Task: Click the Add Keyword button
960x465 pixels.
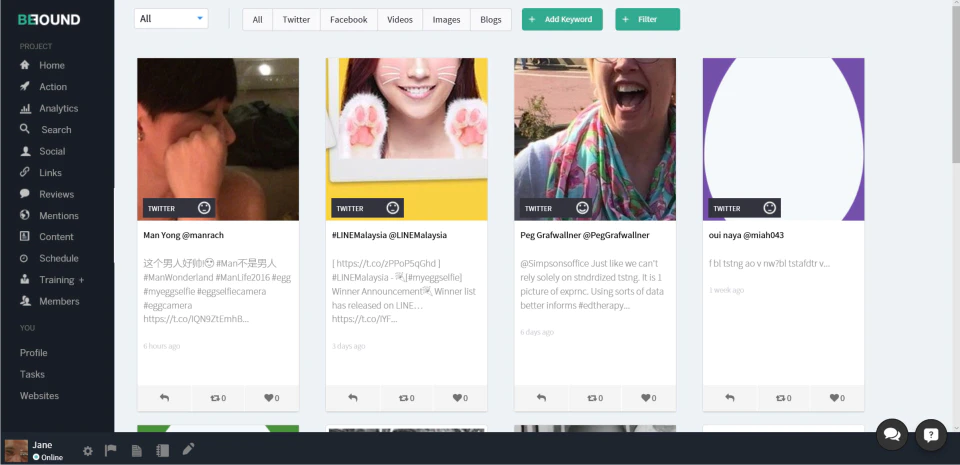Action: (x=562, y=20)
